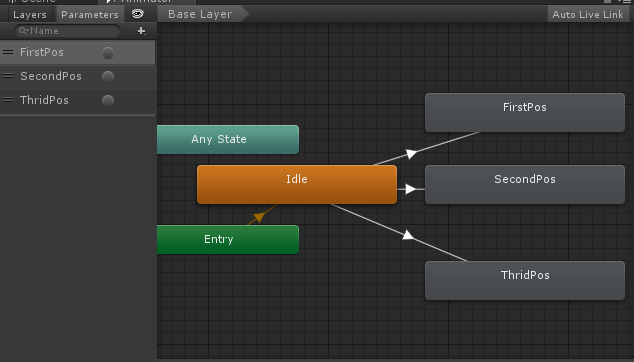Grab the FirstPos parameter reorder handle
Image resolution: width=634 pixels, height=362 pixels.
tap(8, 52)
